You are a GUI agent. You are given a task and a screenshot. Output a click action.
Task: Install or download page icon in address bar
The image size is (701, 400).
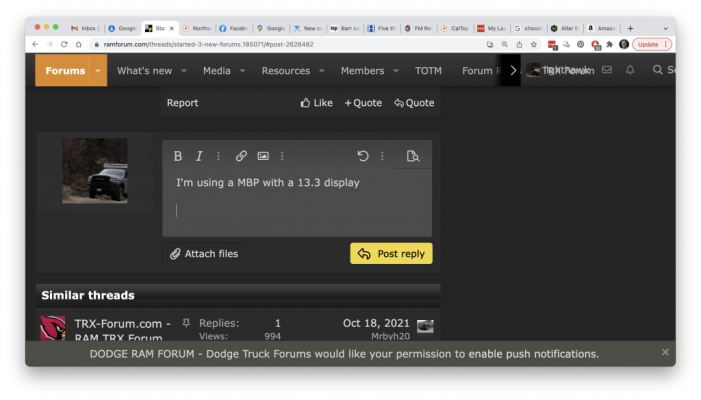pyautogui.click(x=490, y=44)
